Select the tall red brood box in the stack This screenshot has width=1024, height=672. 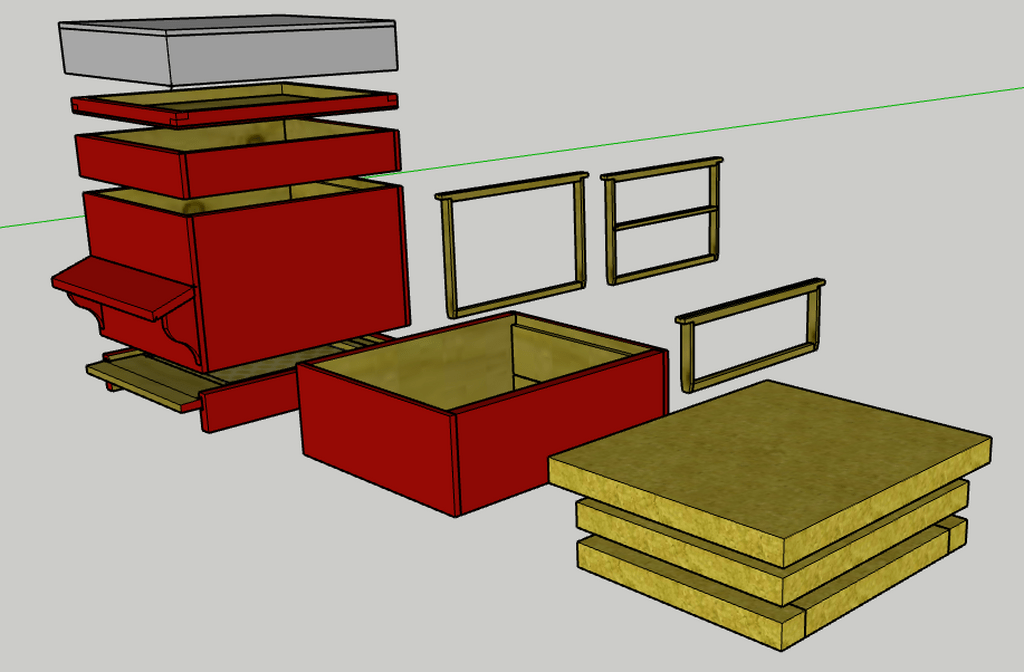tap(247, 274)
